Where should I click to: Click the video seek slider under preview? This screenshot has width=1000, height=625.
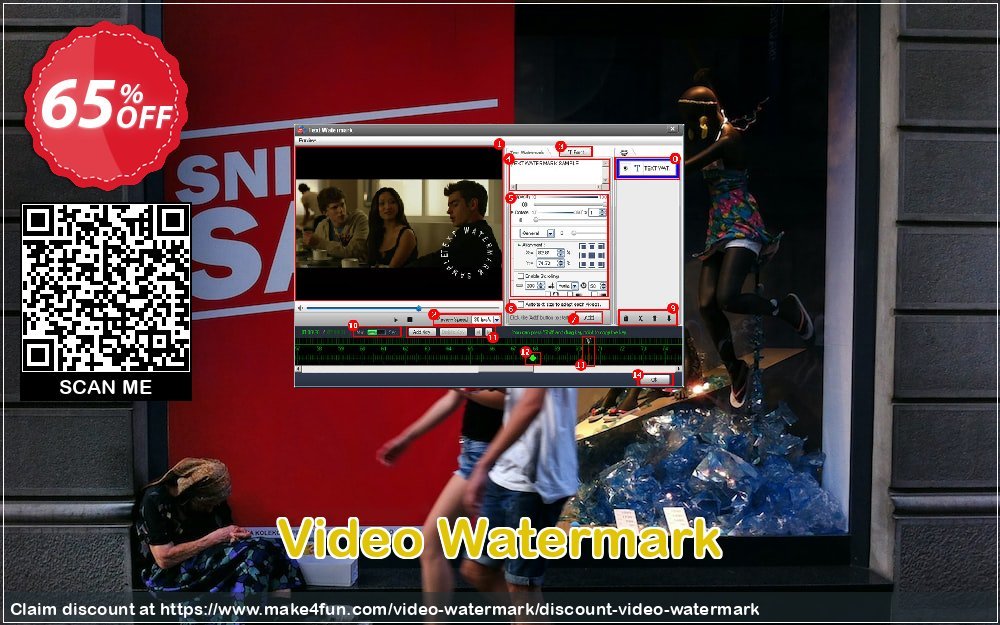coord(402,308)
